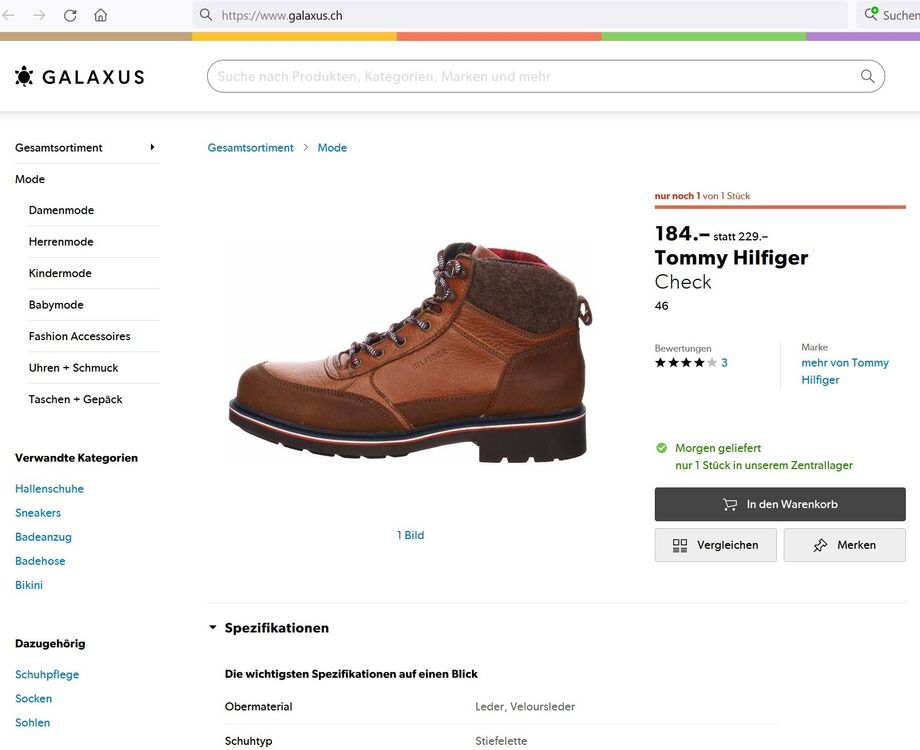The width and height of the screenshot is (920, 750).
Task: Click the cart icon inside In den Warenkorb
Action: click(729, 504)
